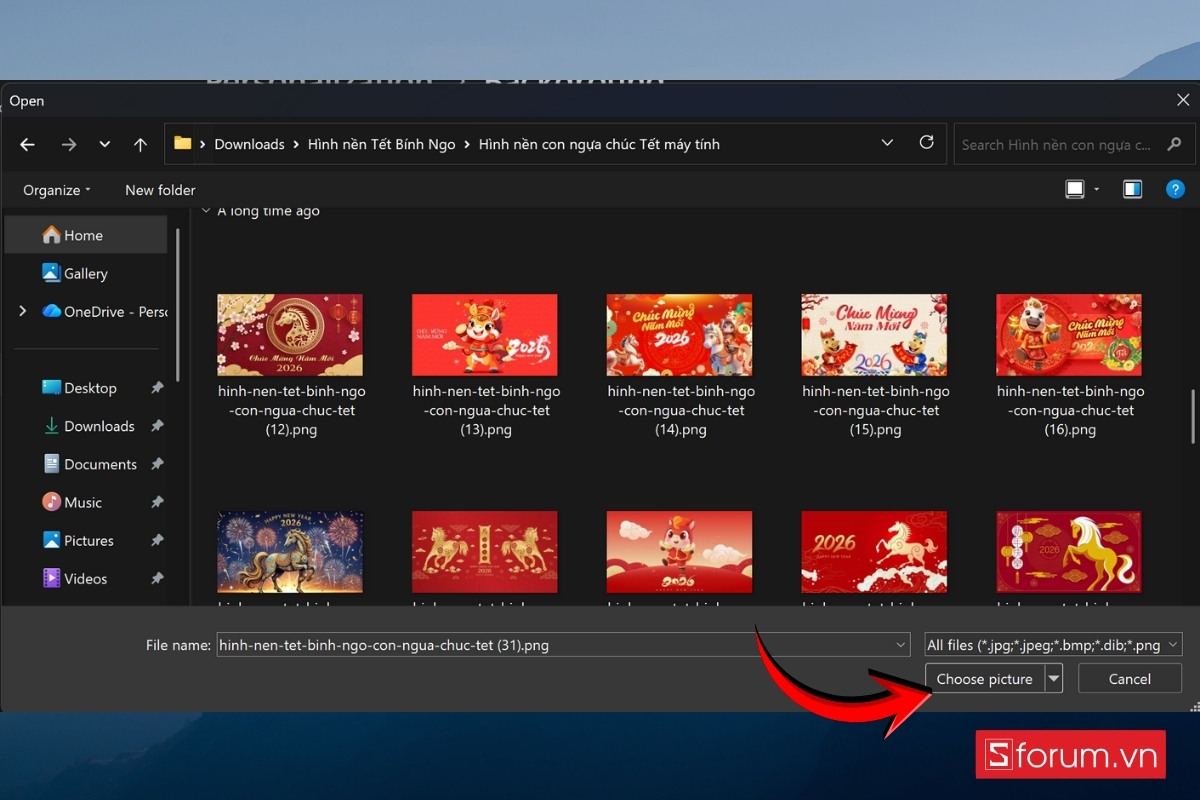This screenshot has height=800, width=1200.
Task: Open help via the question mark icon
Action: click(1175, 188)
